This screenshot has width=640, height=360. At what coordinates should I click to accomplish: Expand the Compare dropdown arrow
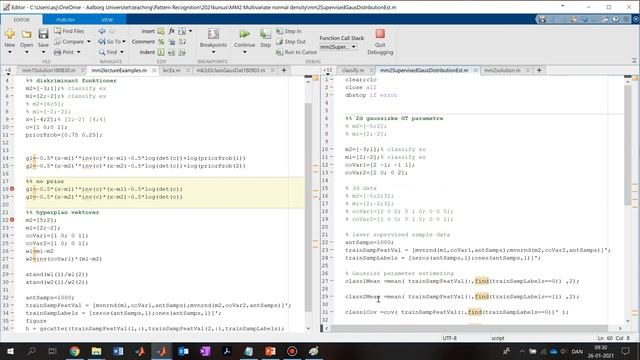click(x=89, y=42)
